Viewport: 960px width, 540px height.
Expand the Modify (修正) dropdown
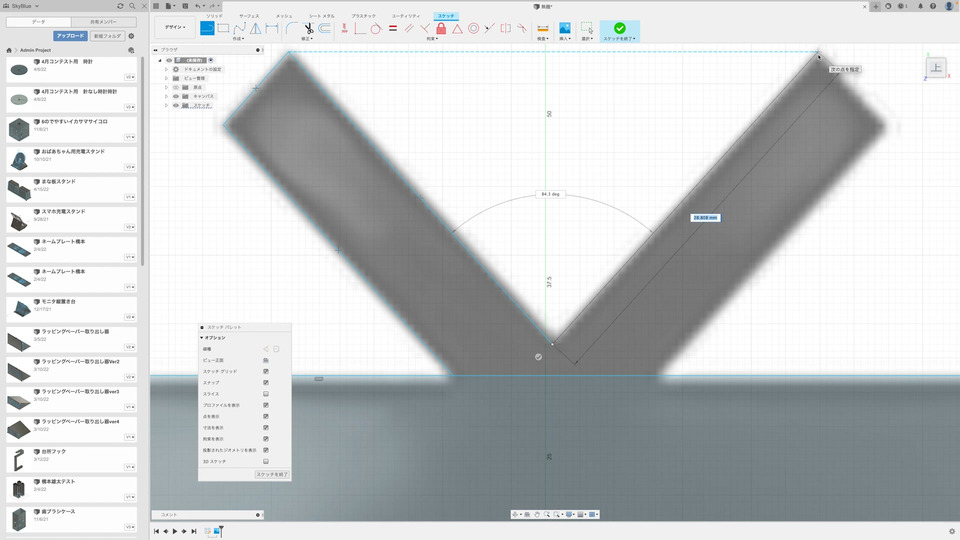click(307, 39)
